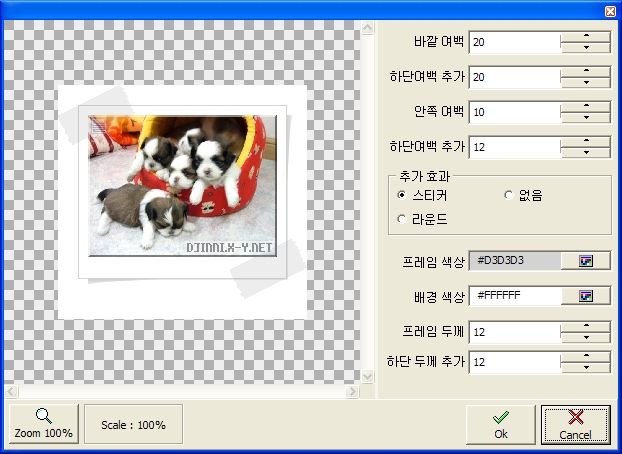Increase 하단여백 추가 value 20 with up arrow

tap(586, 71)
